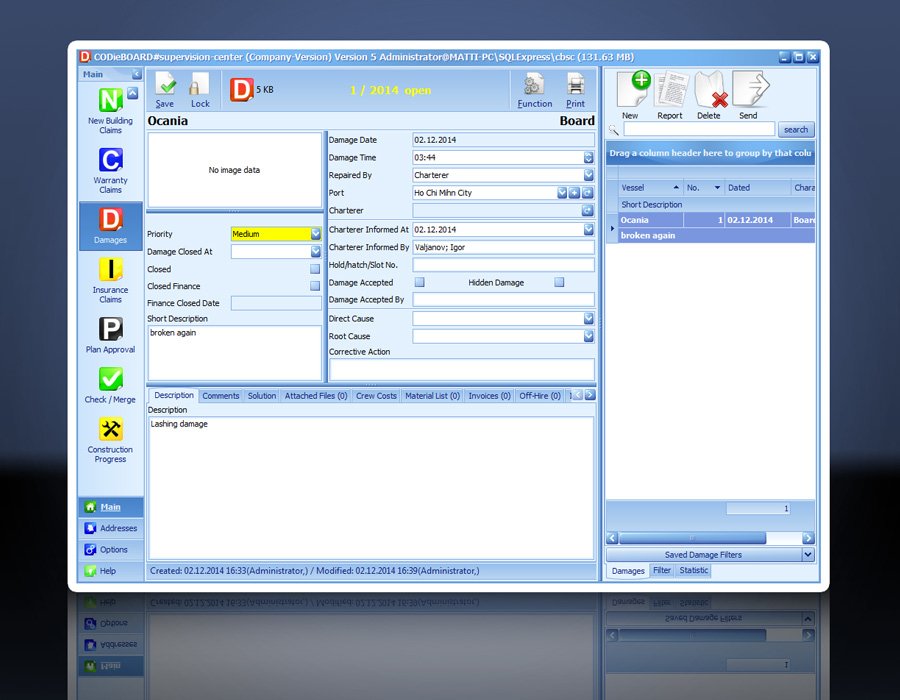Sort list by Vessel column
900x700 pixels.
650,188
